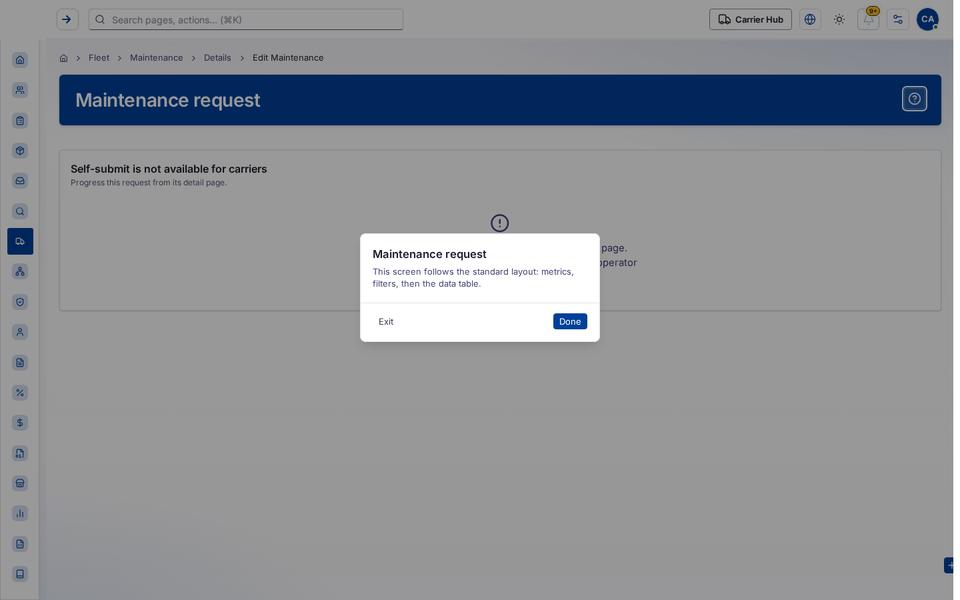Open the Home icon in the sidebar
Screen dimensions: 960x600
(x=20, y=60)
